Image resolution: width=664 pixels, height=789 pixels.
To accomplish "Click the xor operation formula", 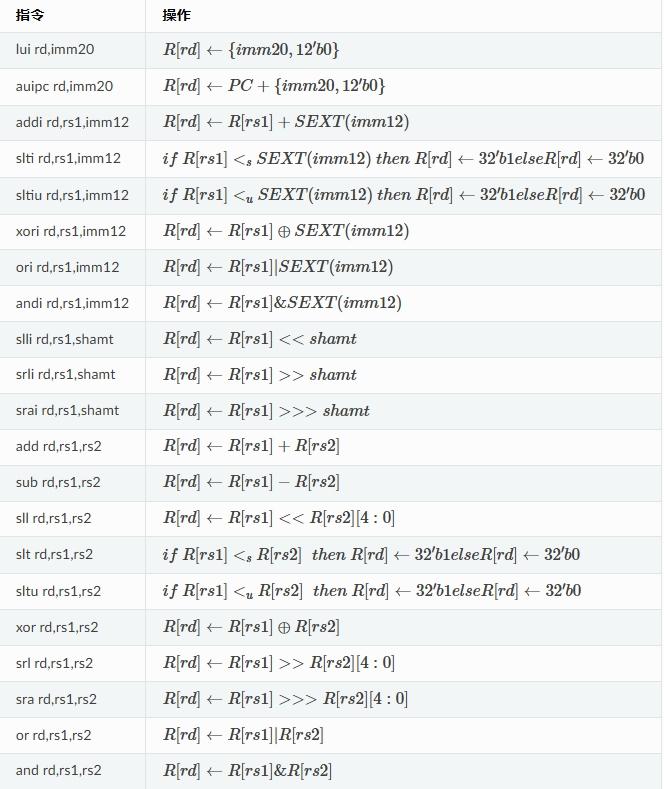I will pyautogui.click(x=251, y=627).
